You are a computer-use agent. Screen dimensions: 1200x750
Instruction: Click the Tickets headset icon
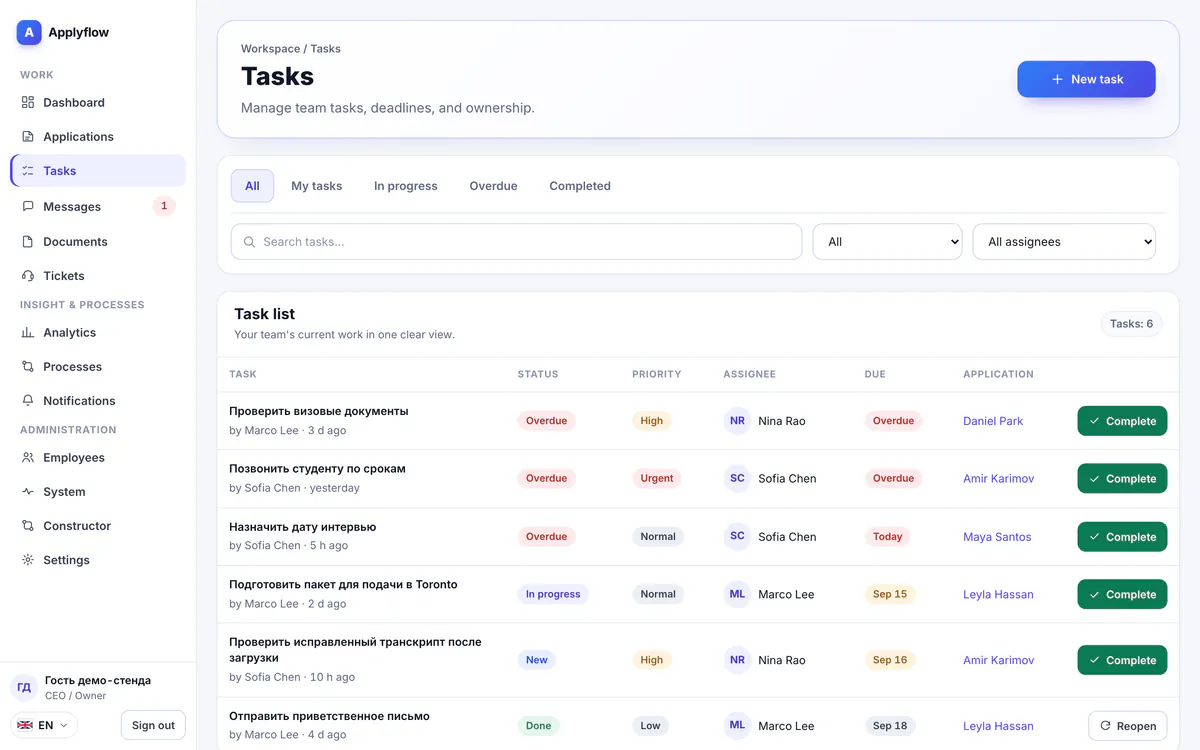coord(28,275)
